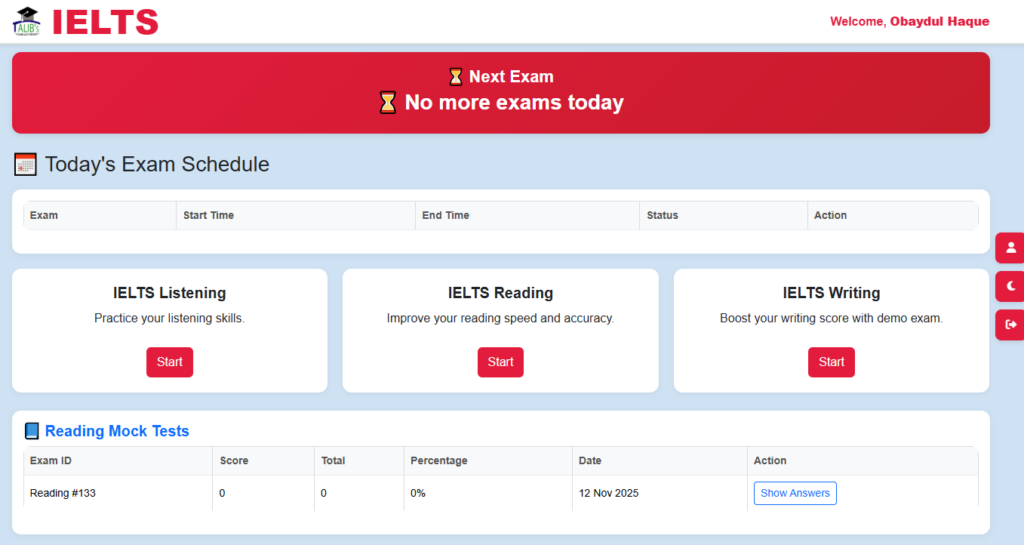Click 'Improve your reading speed and accuracy.' text
1024x545 pixels.
(x=500, y=319)
